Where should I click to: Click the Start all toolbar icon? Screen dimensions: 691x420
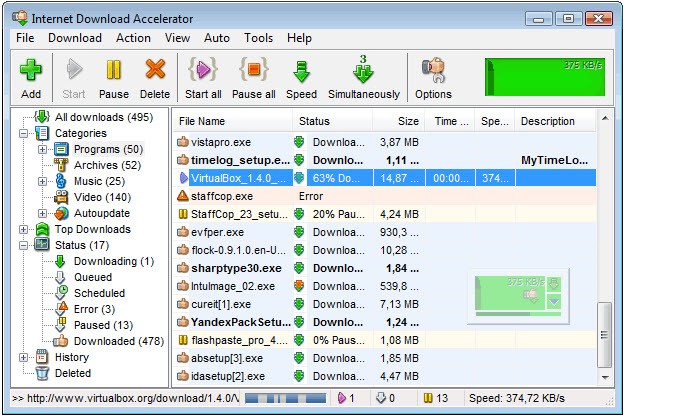tap(203, 70)
